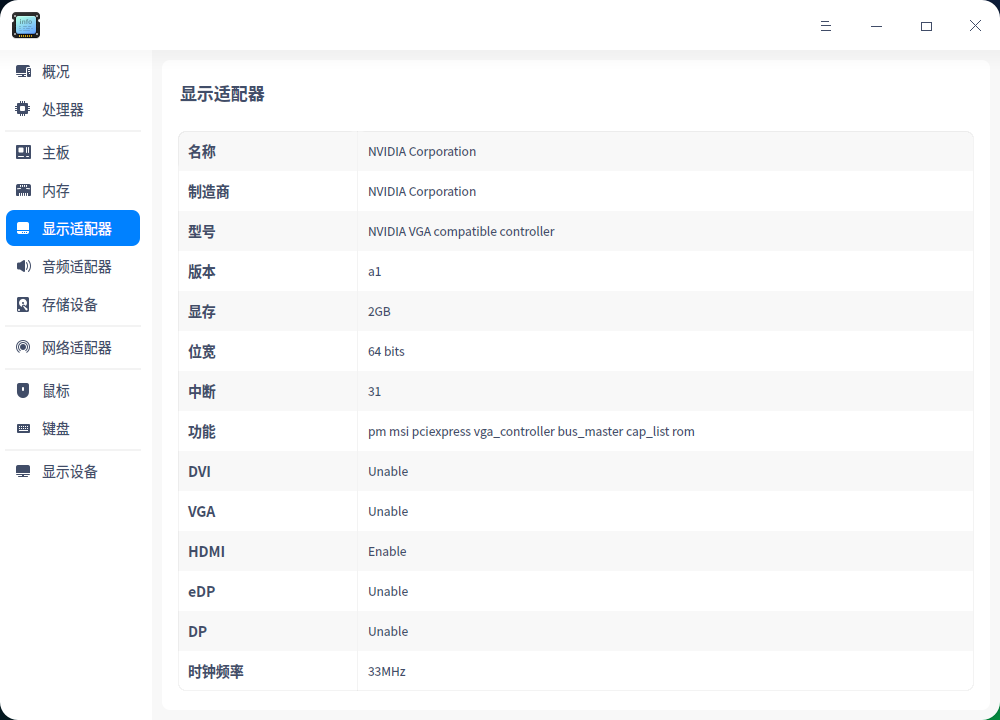
Task: Click 'NVIDIA Corporation' in 名称 row
Action: tap(422, 152)
